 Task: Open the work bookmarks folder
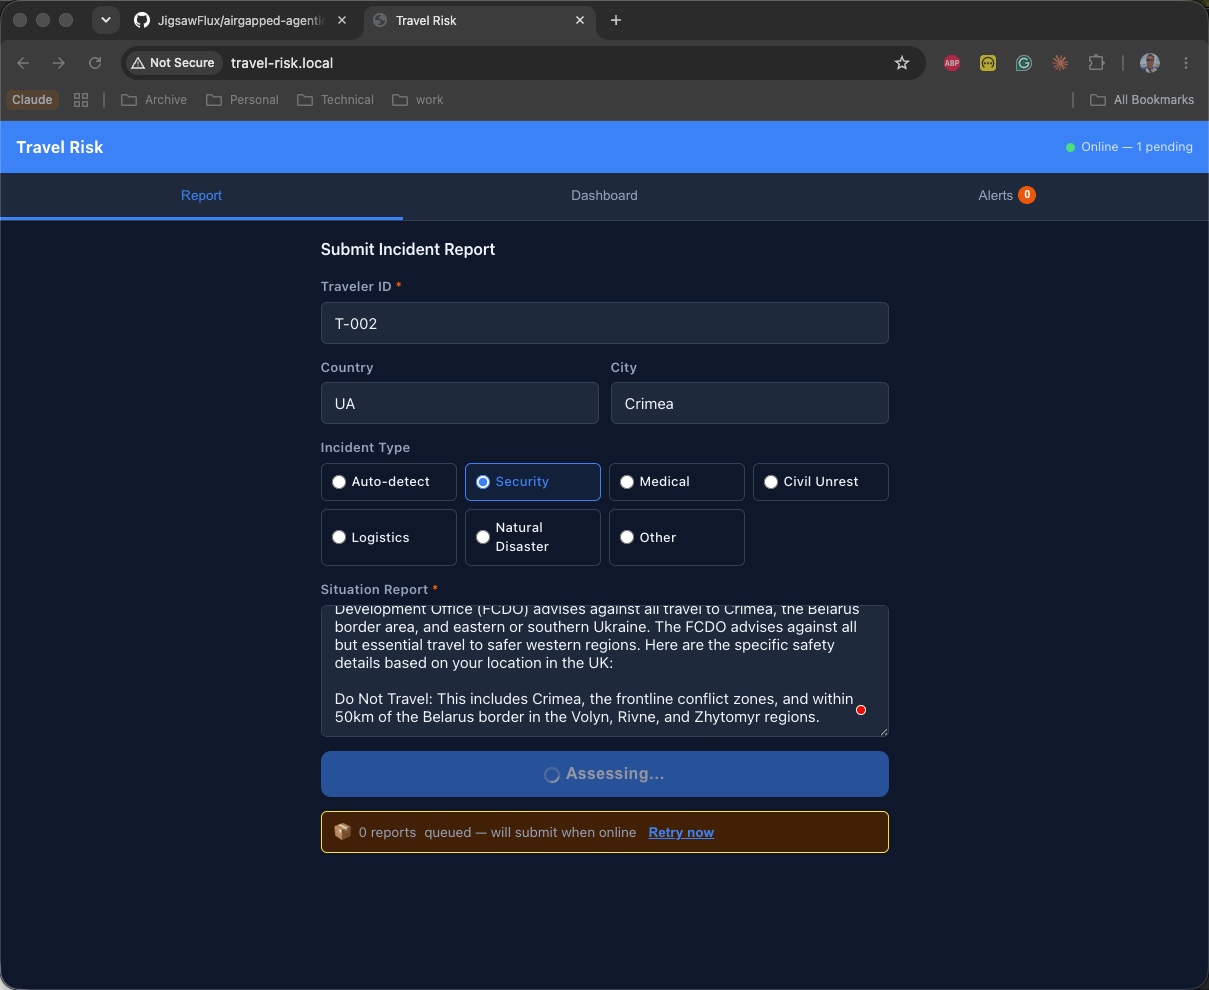pos(418,100)
